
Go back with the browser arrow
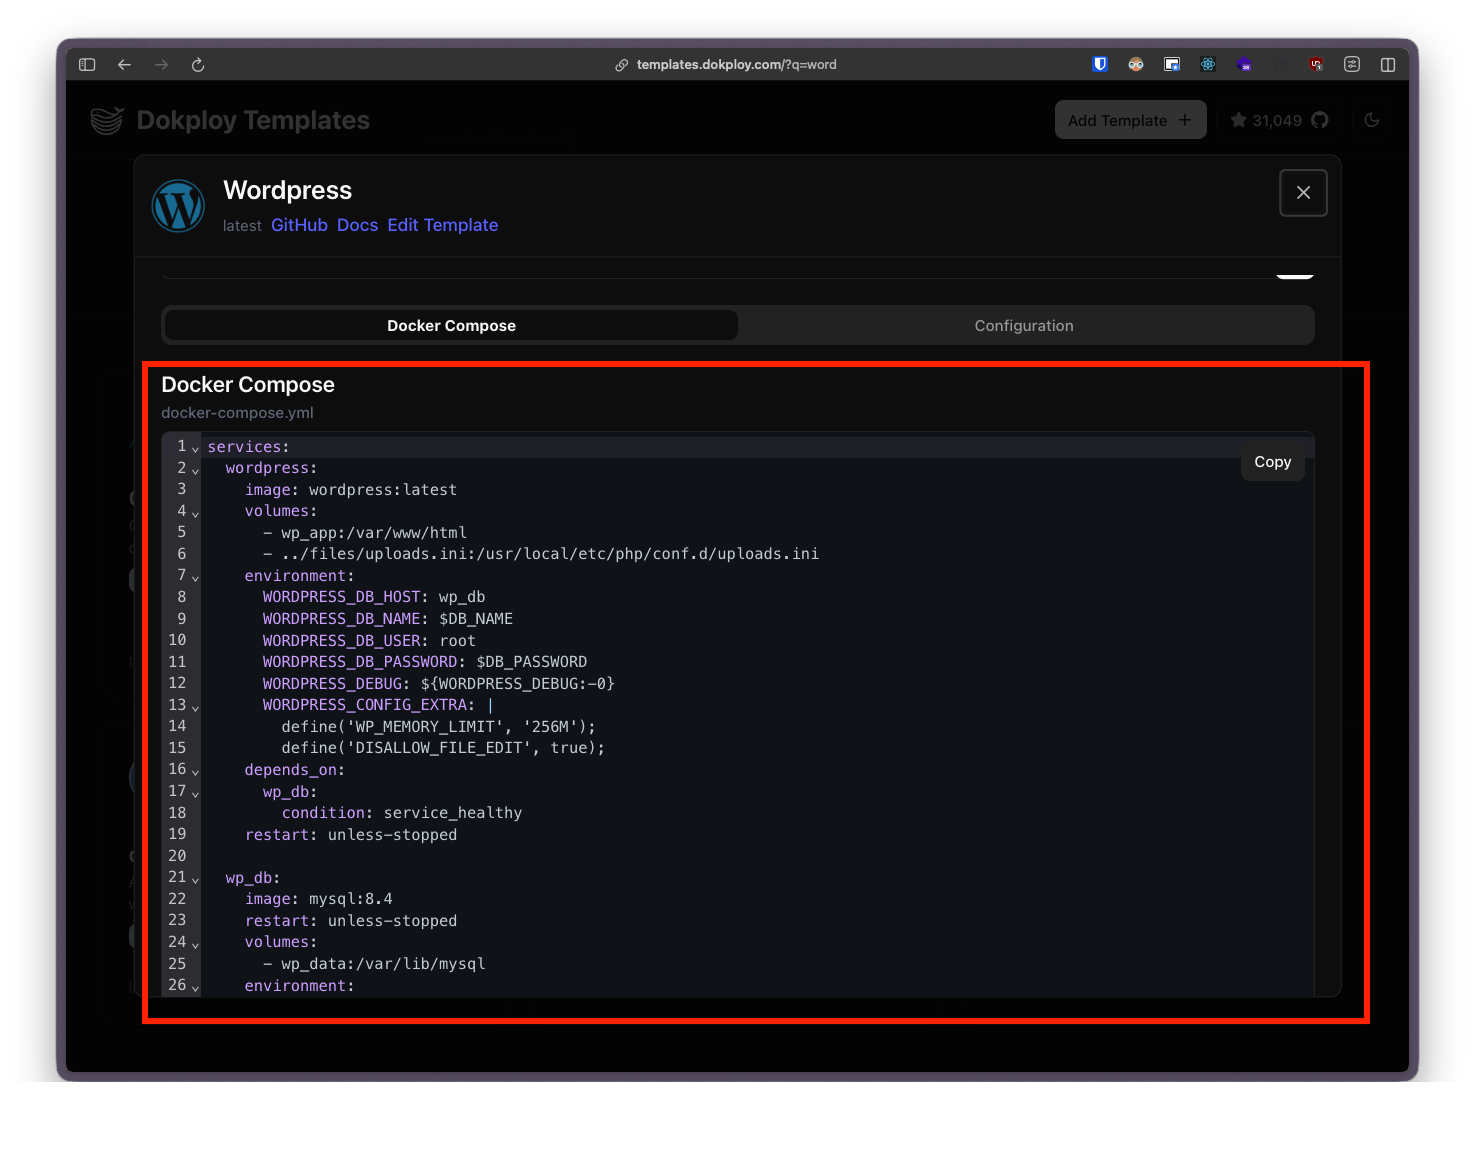124,65
